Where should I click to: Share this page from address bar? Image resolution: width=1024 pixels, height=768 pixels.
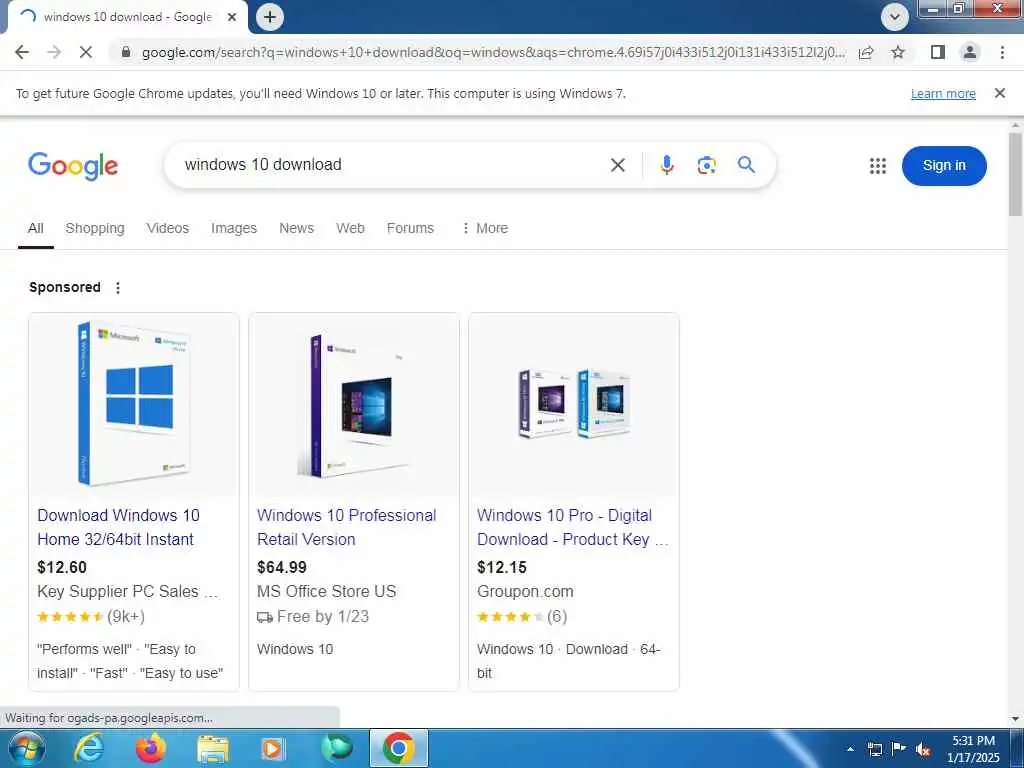[x=866, y=52]
